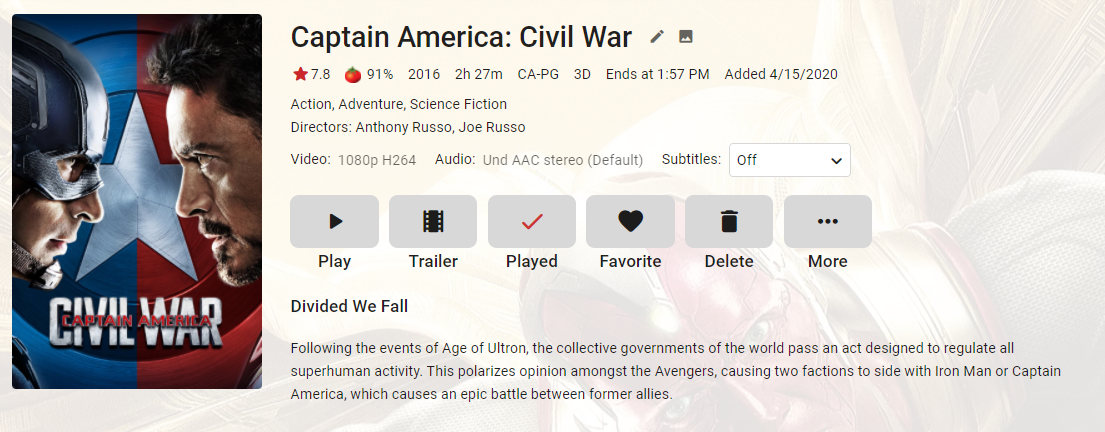Click the Und AAC stereo audio track
Screen dimensions: 1105x432
point(563,160)
